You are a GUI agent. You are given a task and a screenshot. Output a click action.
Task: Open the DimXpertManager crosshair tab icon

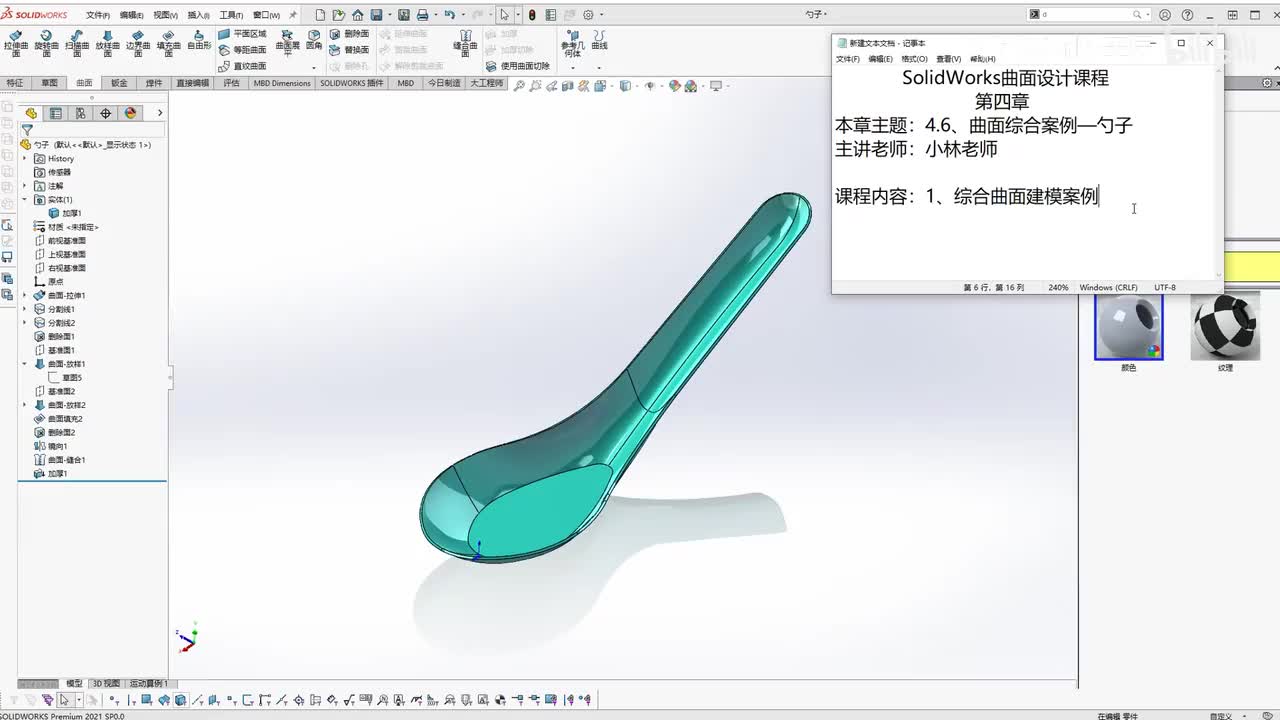(105, 113)
